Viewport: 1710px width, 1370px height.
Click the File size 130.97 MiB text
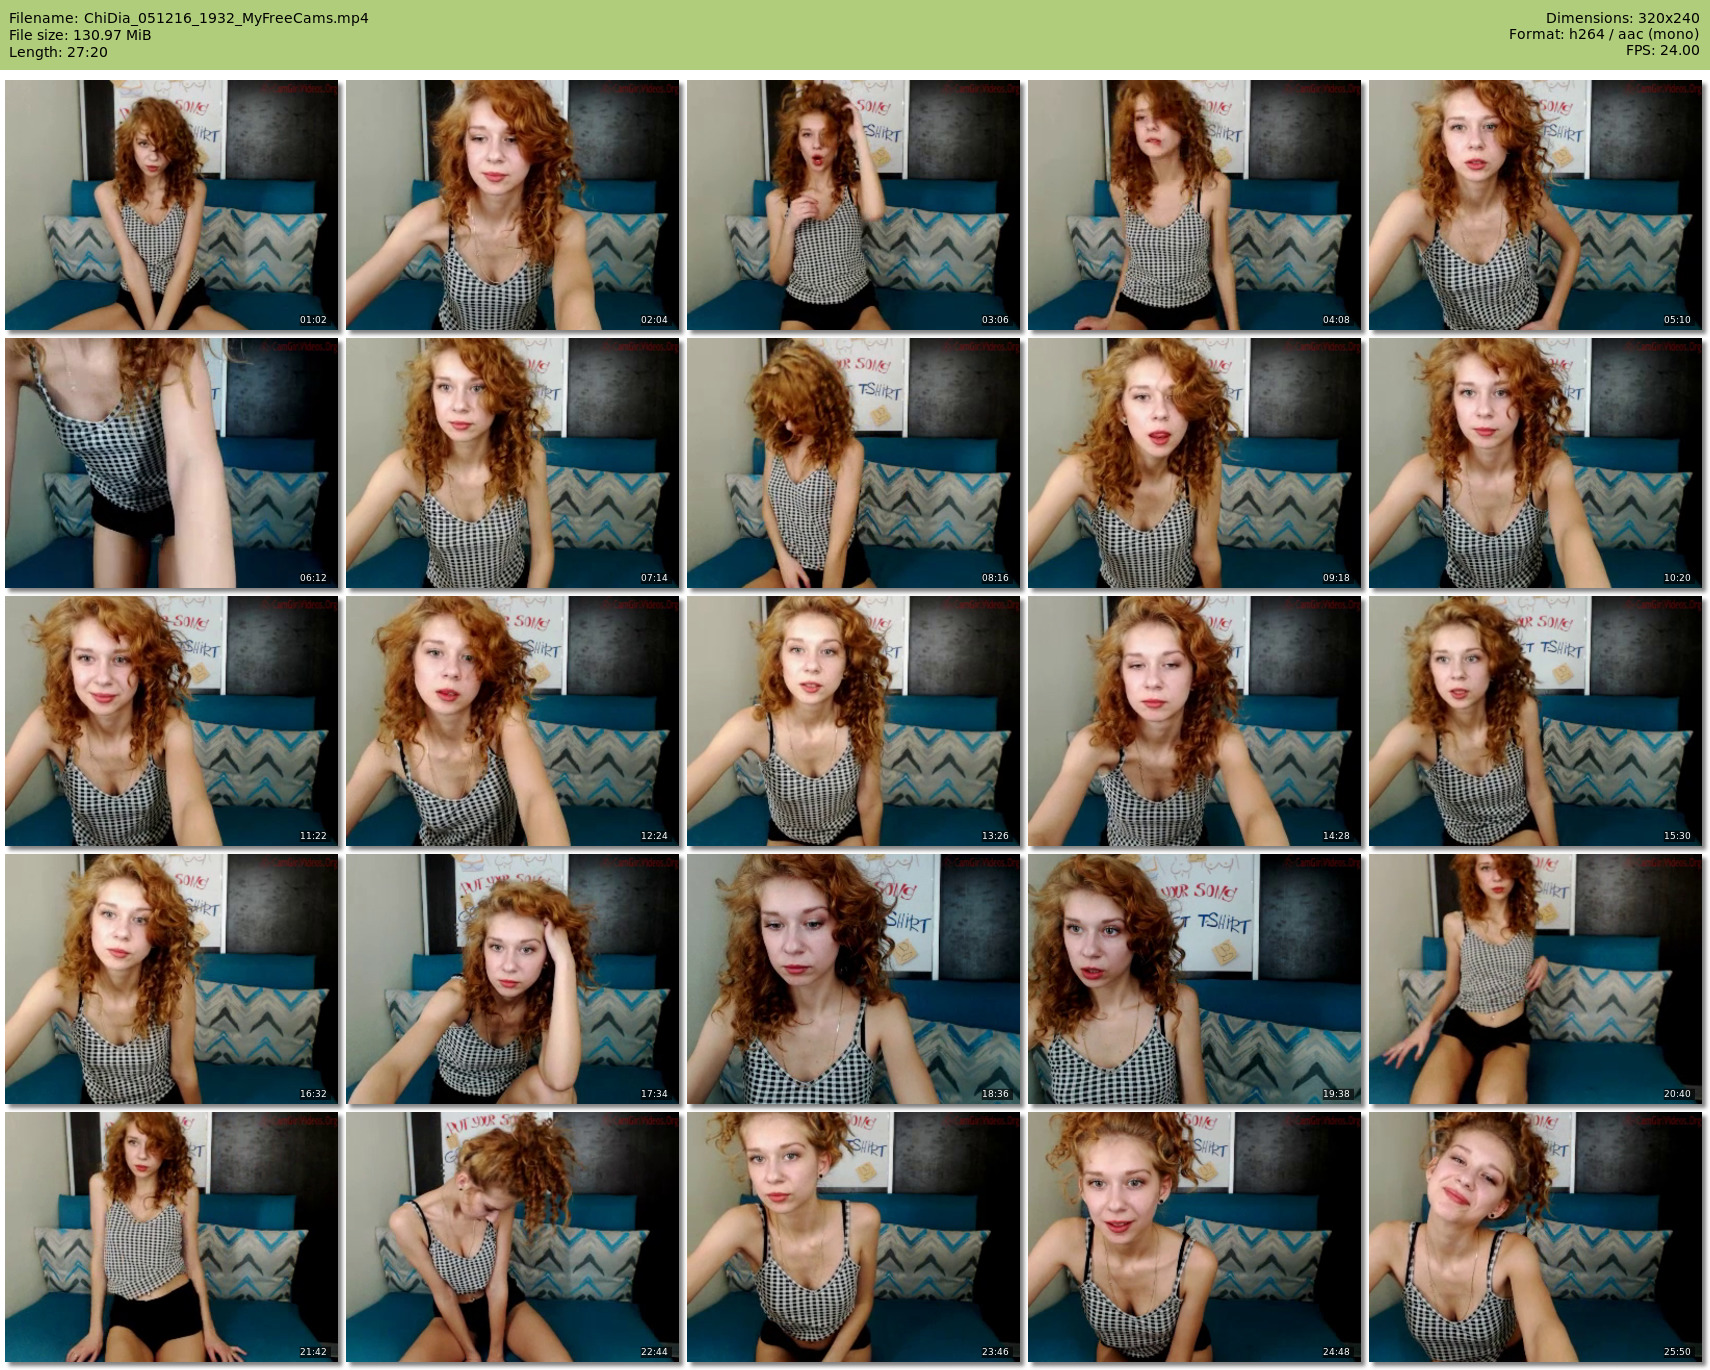80,35
